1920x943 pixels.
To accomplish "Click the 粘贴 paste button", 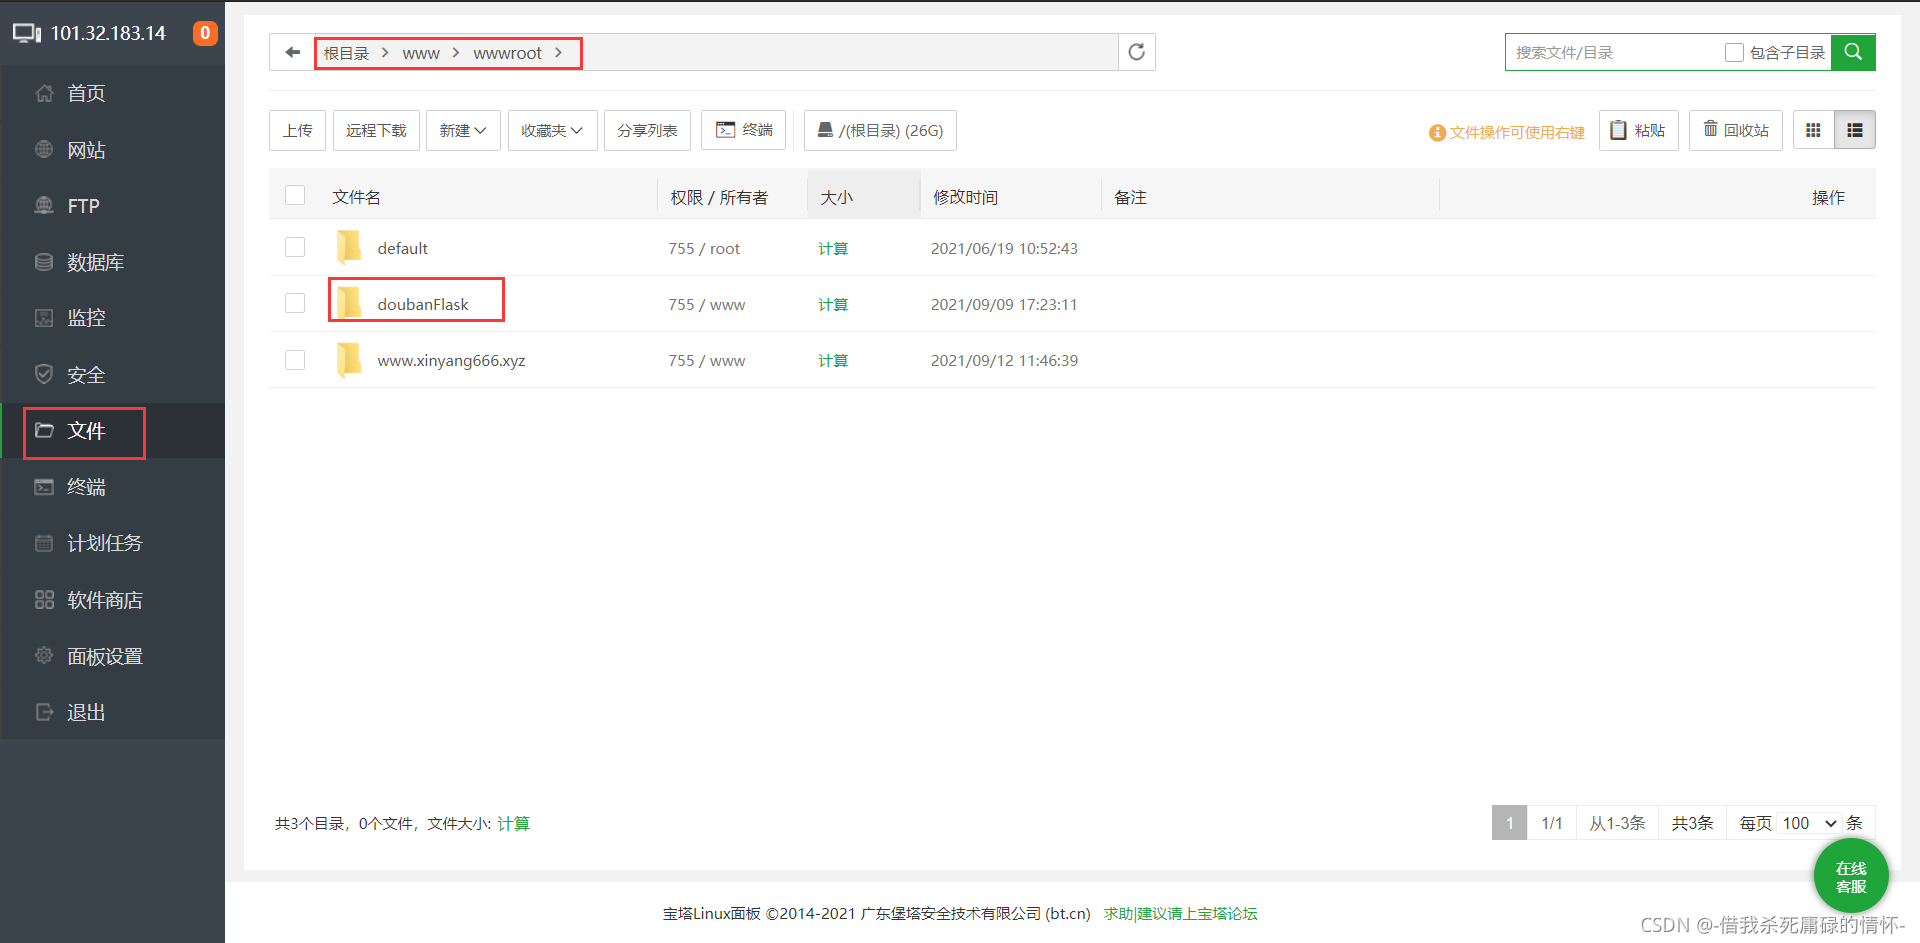I will click(x=1638, y=130).
